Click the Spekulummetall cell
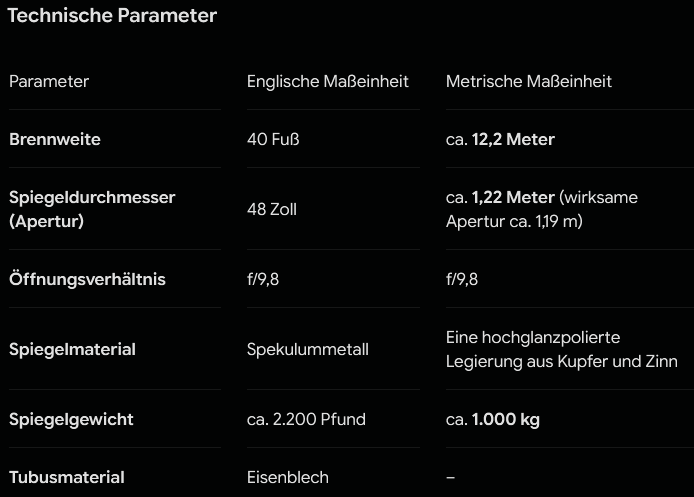 (308, 349)
